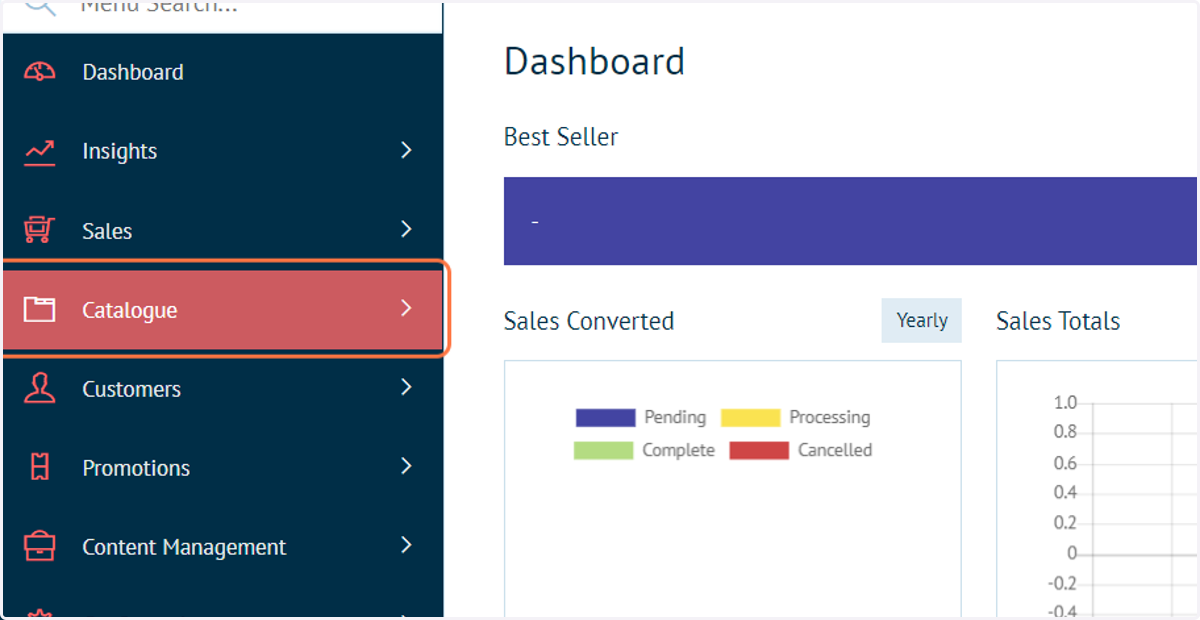1200x620 pixels.
Task: Open the Customers menu item
Action: point(222,388)
